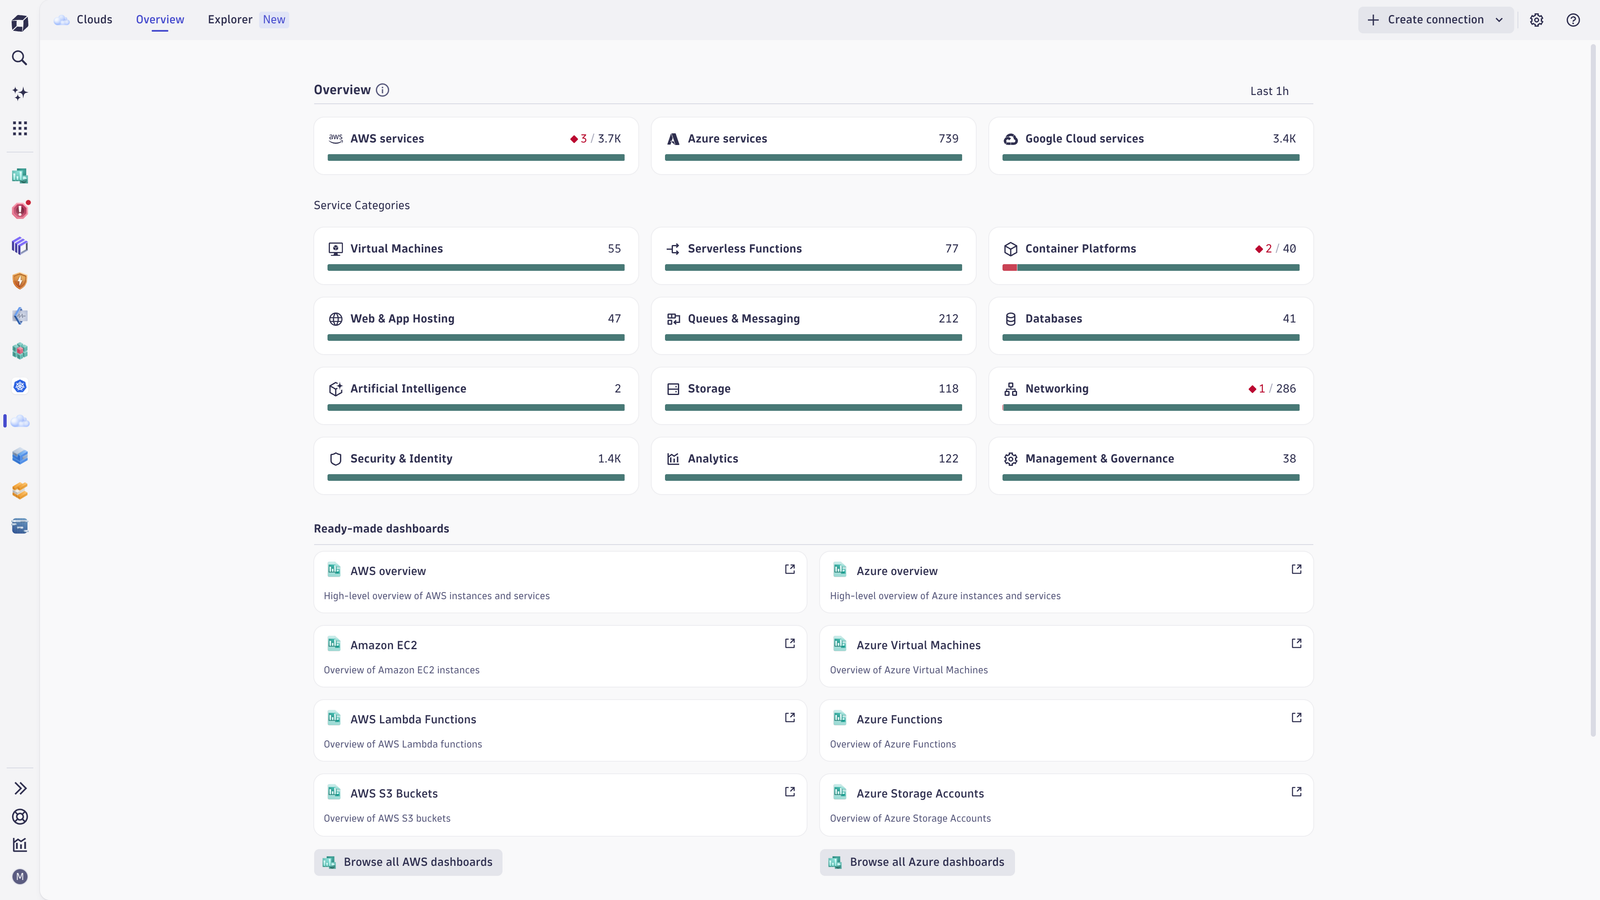Open Web & App Hosting category
This screenshot has height=900, width=1600.
476,326
